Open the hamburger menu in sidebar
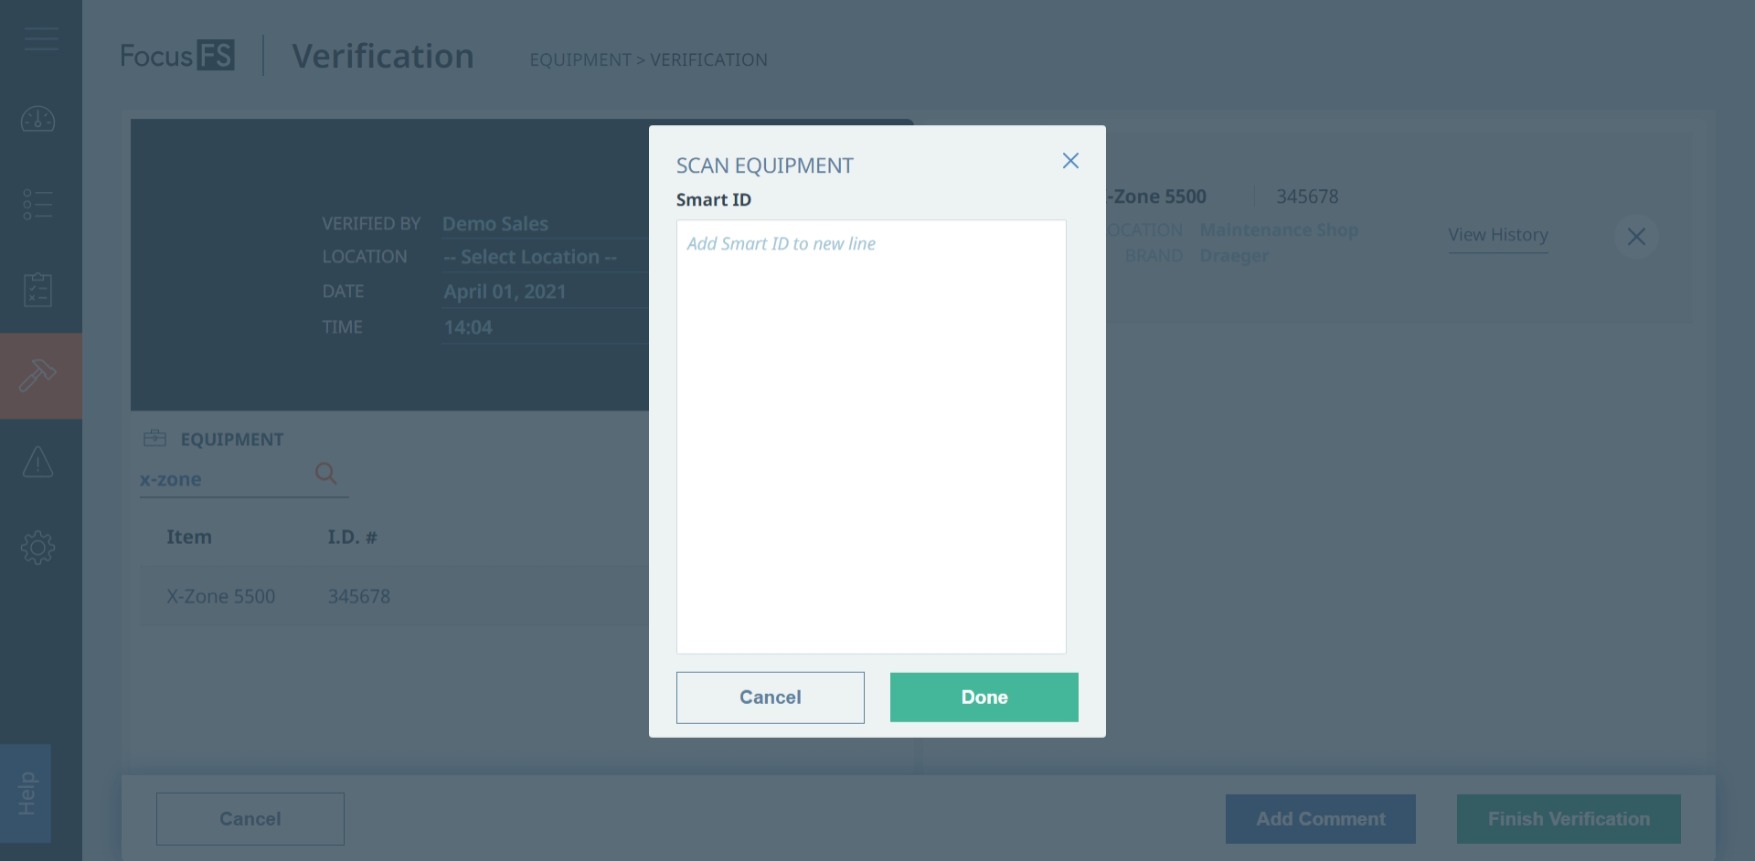 pyautogui.click(x=41, y=39)
